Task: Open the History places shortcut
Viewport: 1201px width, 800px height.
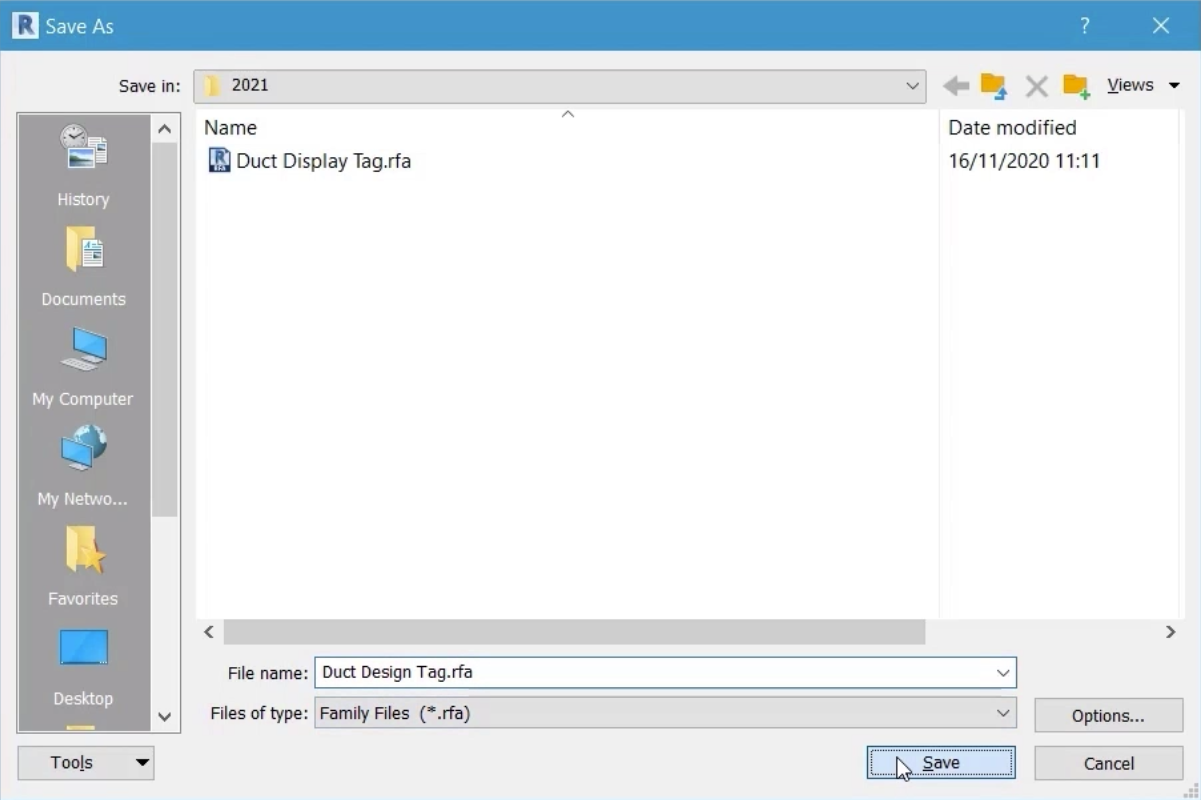Action: [83, 166]
